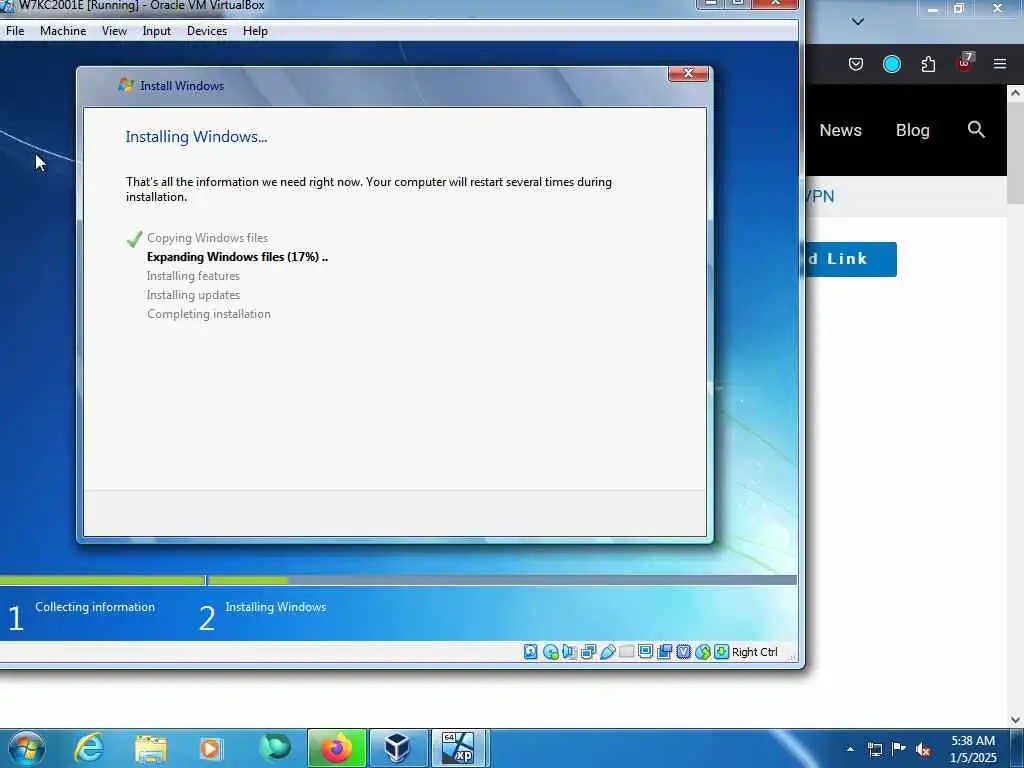Click the blue Link button in Firefox

point(851,259)
